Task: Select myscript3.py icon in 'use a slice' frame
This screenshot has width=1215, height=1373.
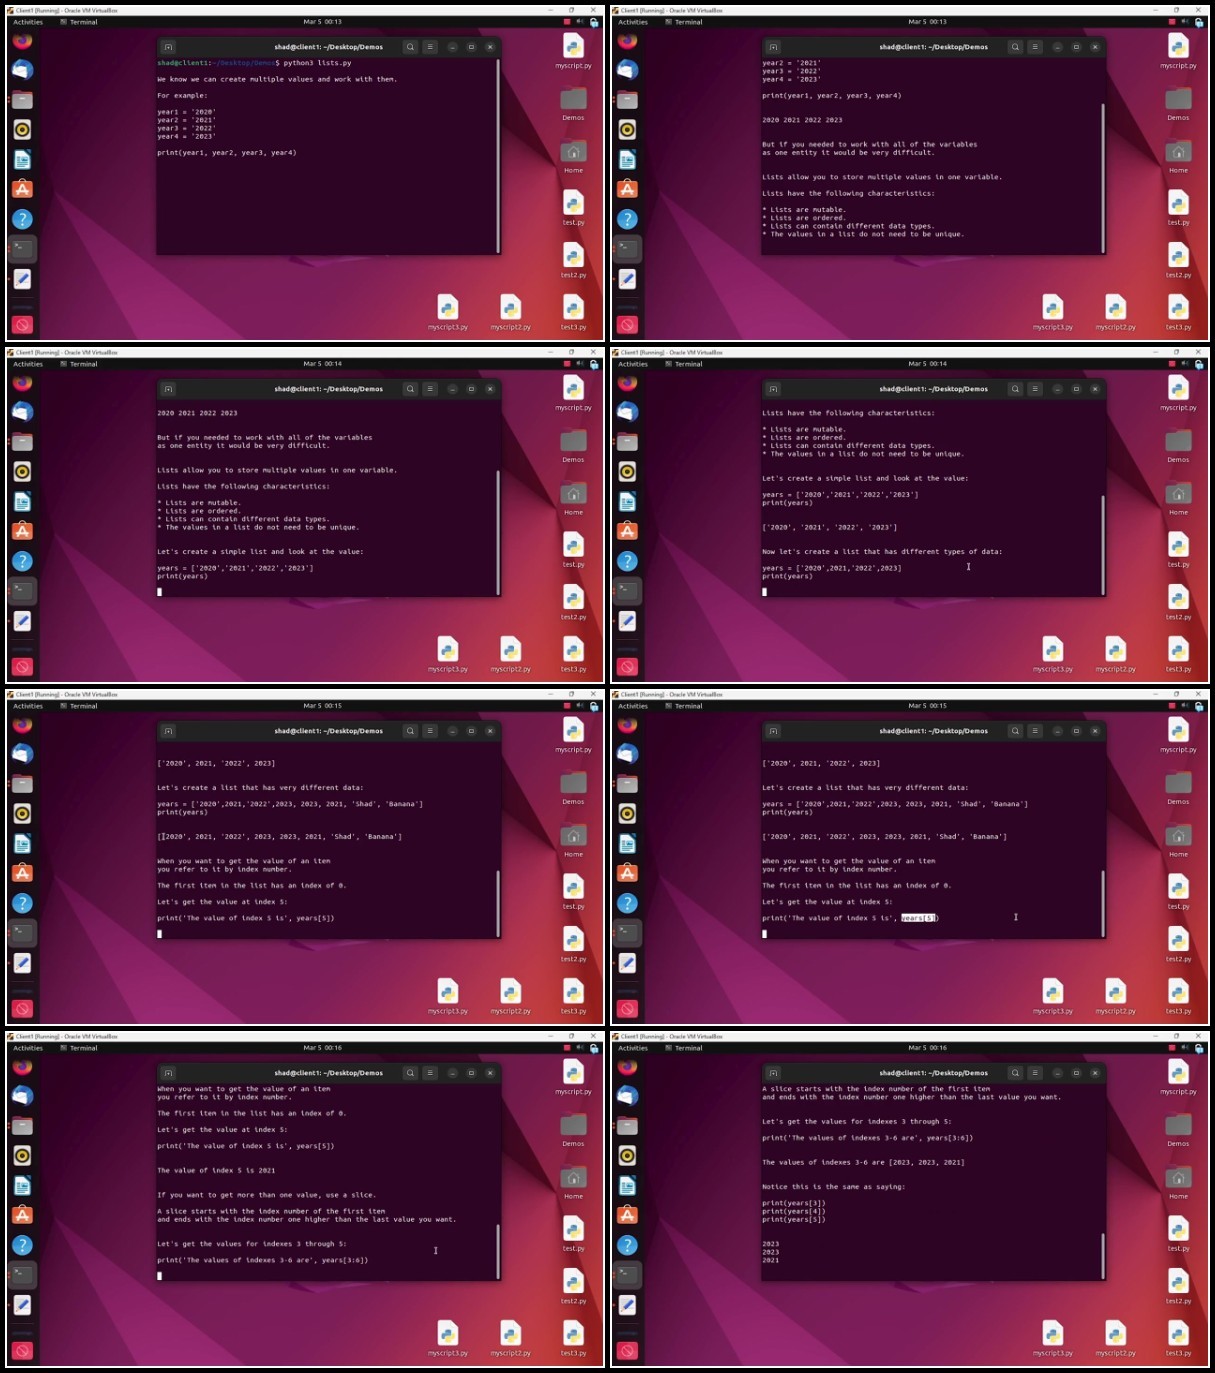Action: 448,1337
